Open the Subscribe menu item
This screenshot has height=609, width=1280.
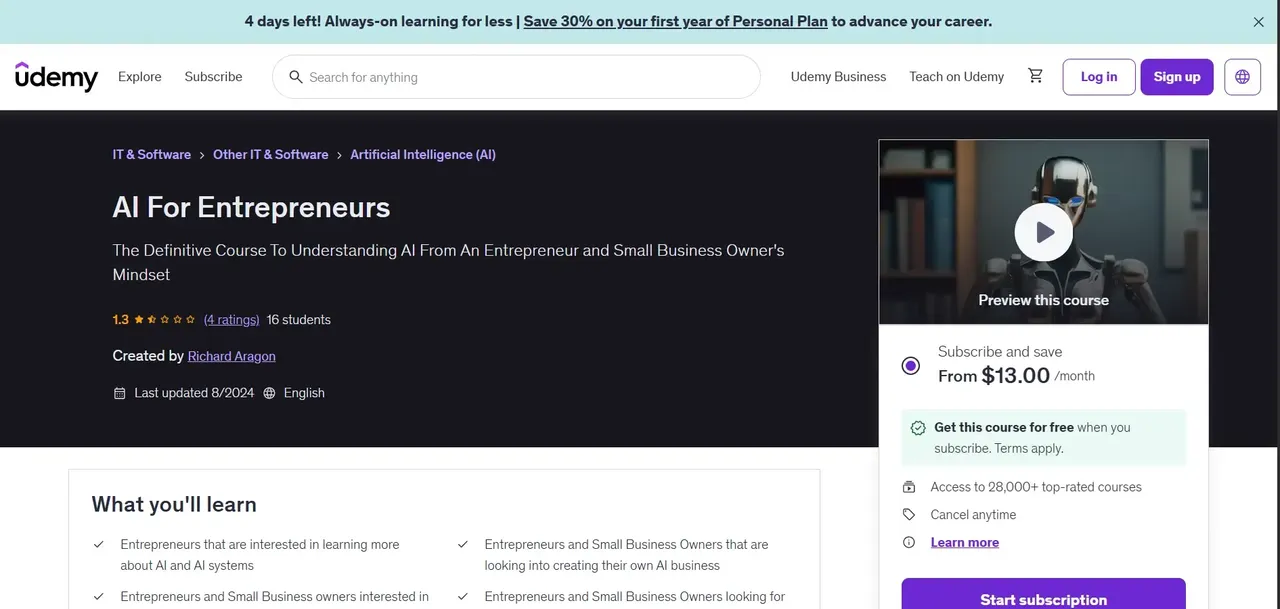[x=213, y=77]
